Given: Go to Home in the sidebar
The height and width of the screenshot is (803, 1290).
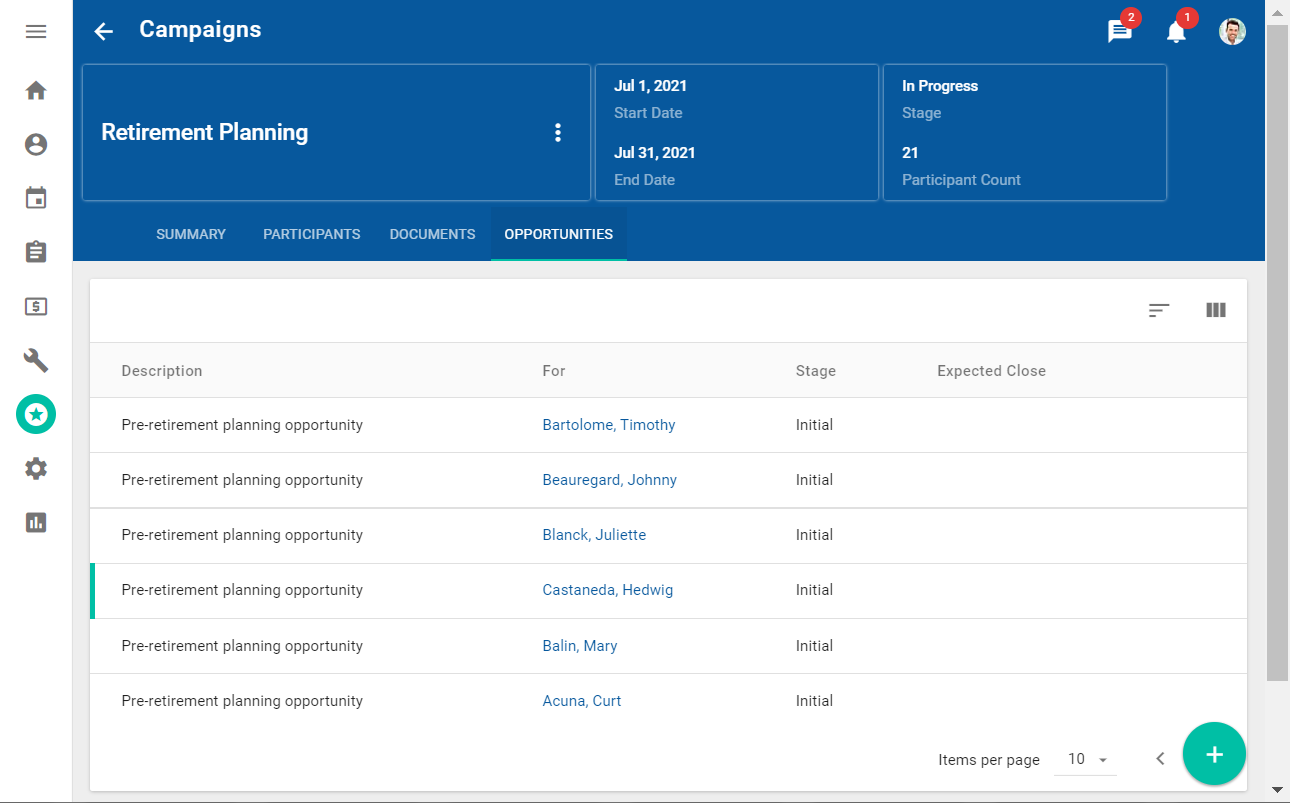Looking at the screenshot, I should [36, 91].
